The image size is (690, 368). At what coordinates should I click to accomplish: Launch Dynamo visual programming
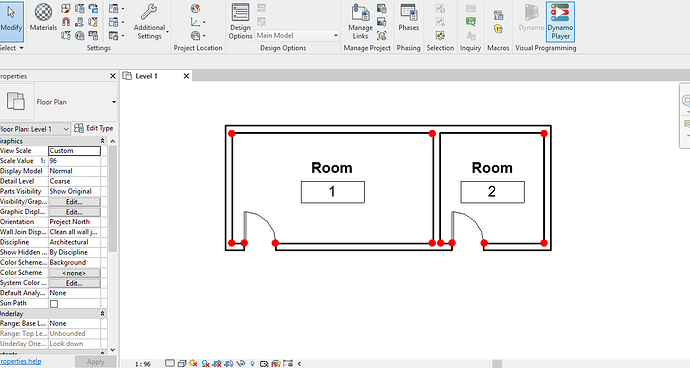pos(531,18)
